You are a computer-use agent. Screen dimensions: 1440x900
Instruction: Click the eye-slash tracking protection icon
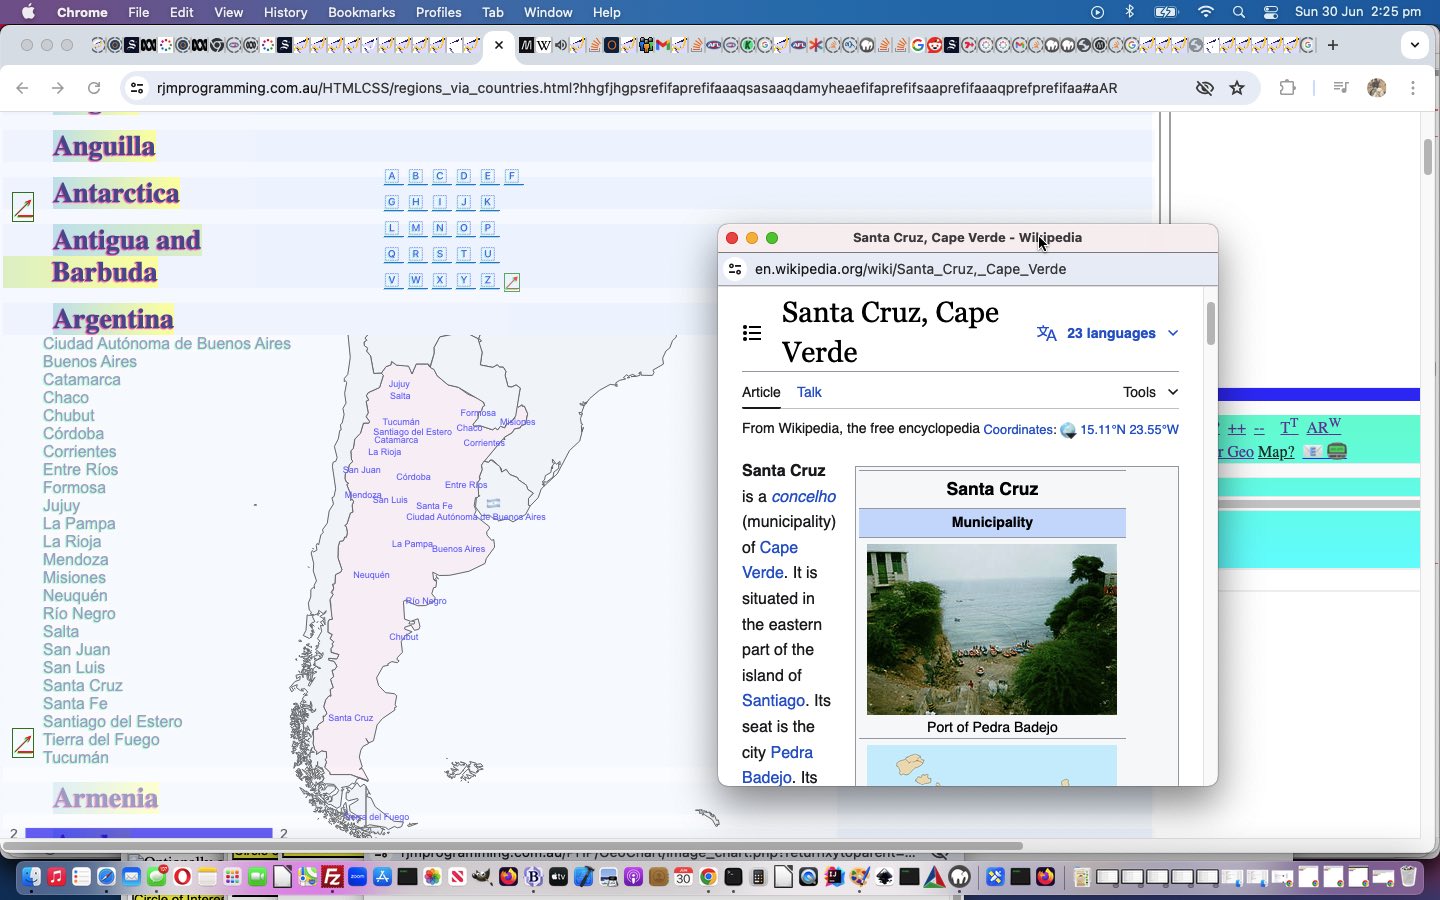tap(1204, 88)
